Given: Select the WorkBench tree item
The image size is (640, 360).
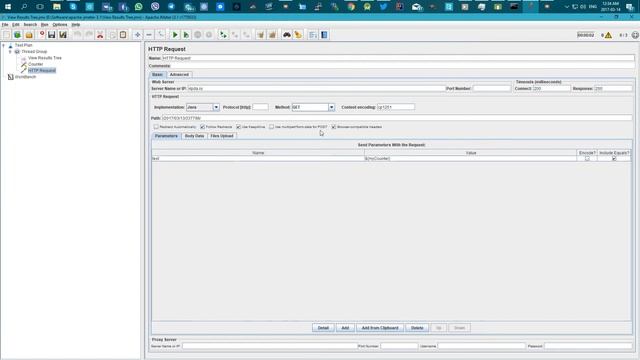Looking at the screenshot, I should [x=25, y=77].
